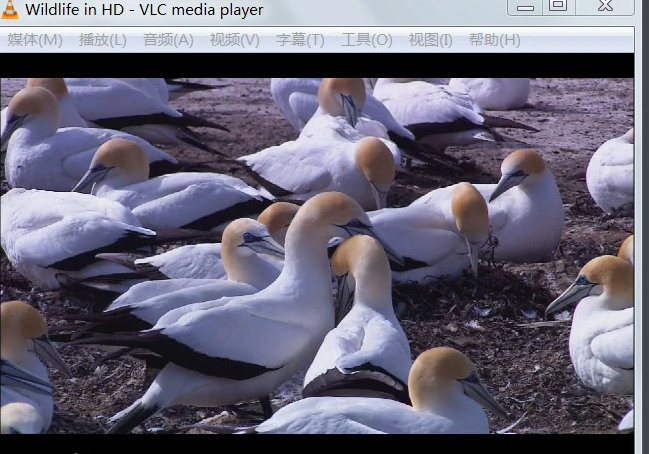Click the VLC cone icon in title bar
This screenshot has width=649, height=454.
coord(10,9)
